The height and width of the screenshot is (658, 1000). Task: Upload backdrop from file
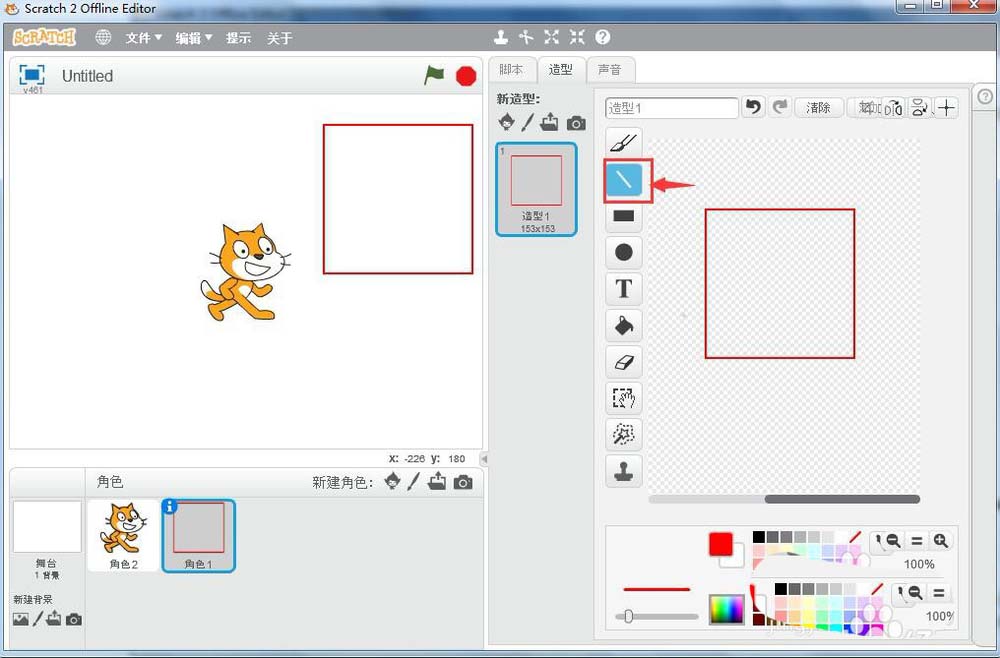54,618
